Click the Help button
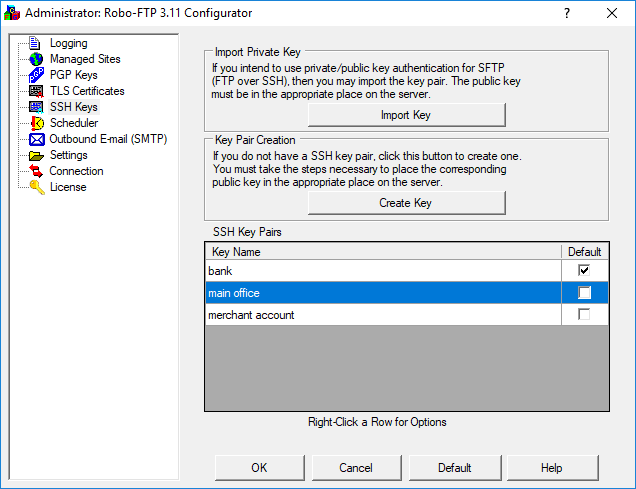 [552, 468]
